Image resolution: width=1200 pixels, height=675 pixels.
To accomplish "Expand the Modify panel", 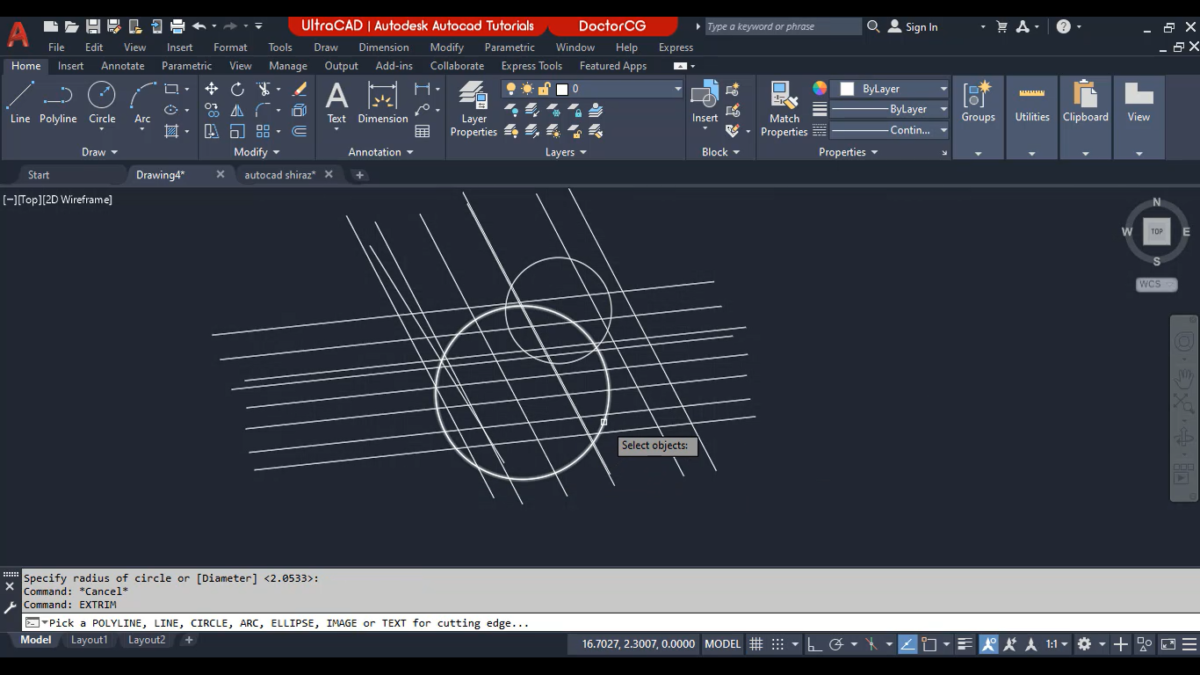I will tap(257, 152).
